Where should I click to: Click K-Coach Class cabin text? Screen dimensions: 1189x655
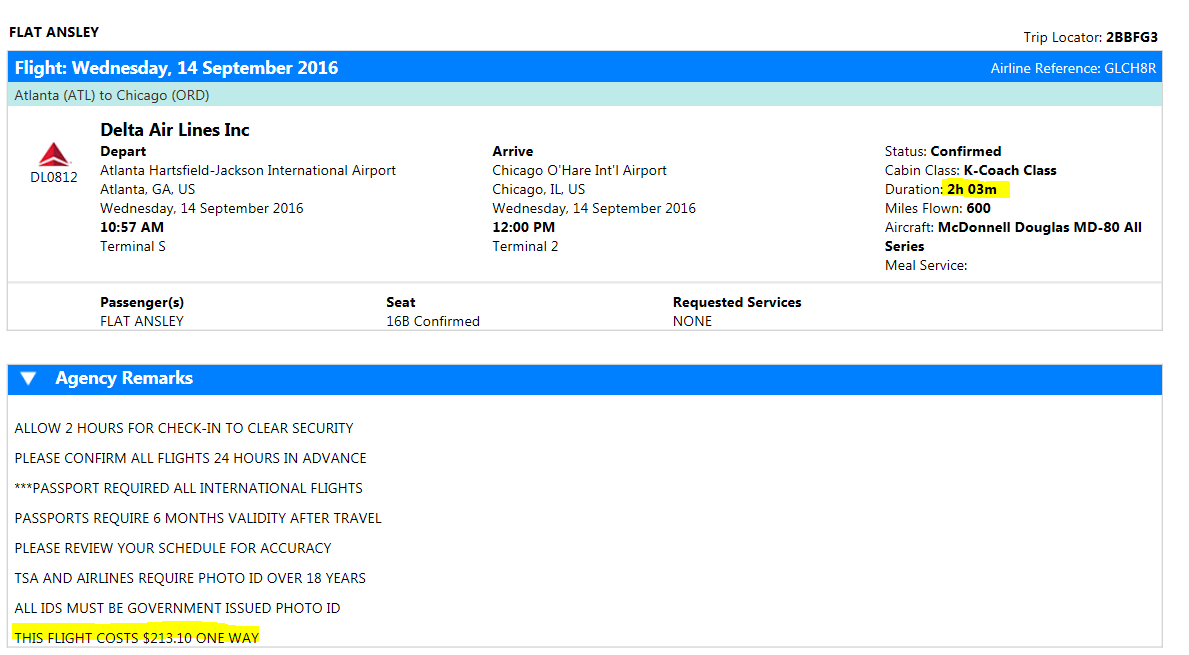coord(1009,171)
